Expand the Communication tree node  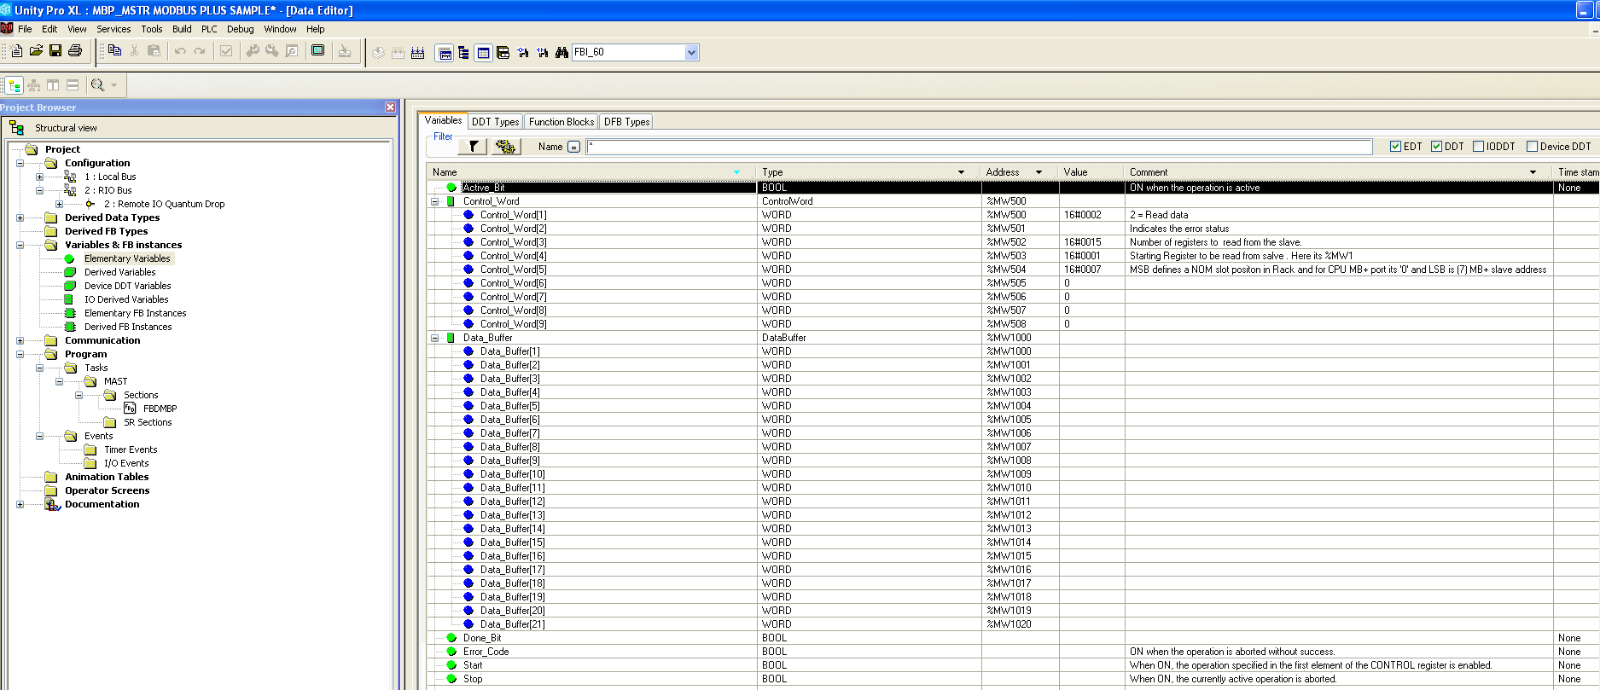click(20, 340)
